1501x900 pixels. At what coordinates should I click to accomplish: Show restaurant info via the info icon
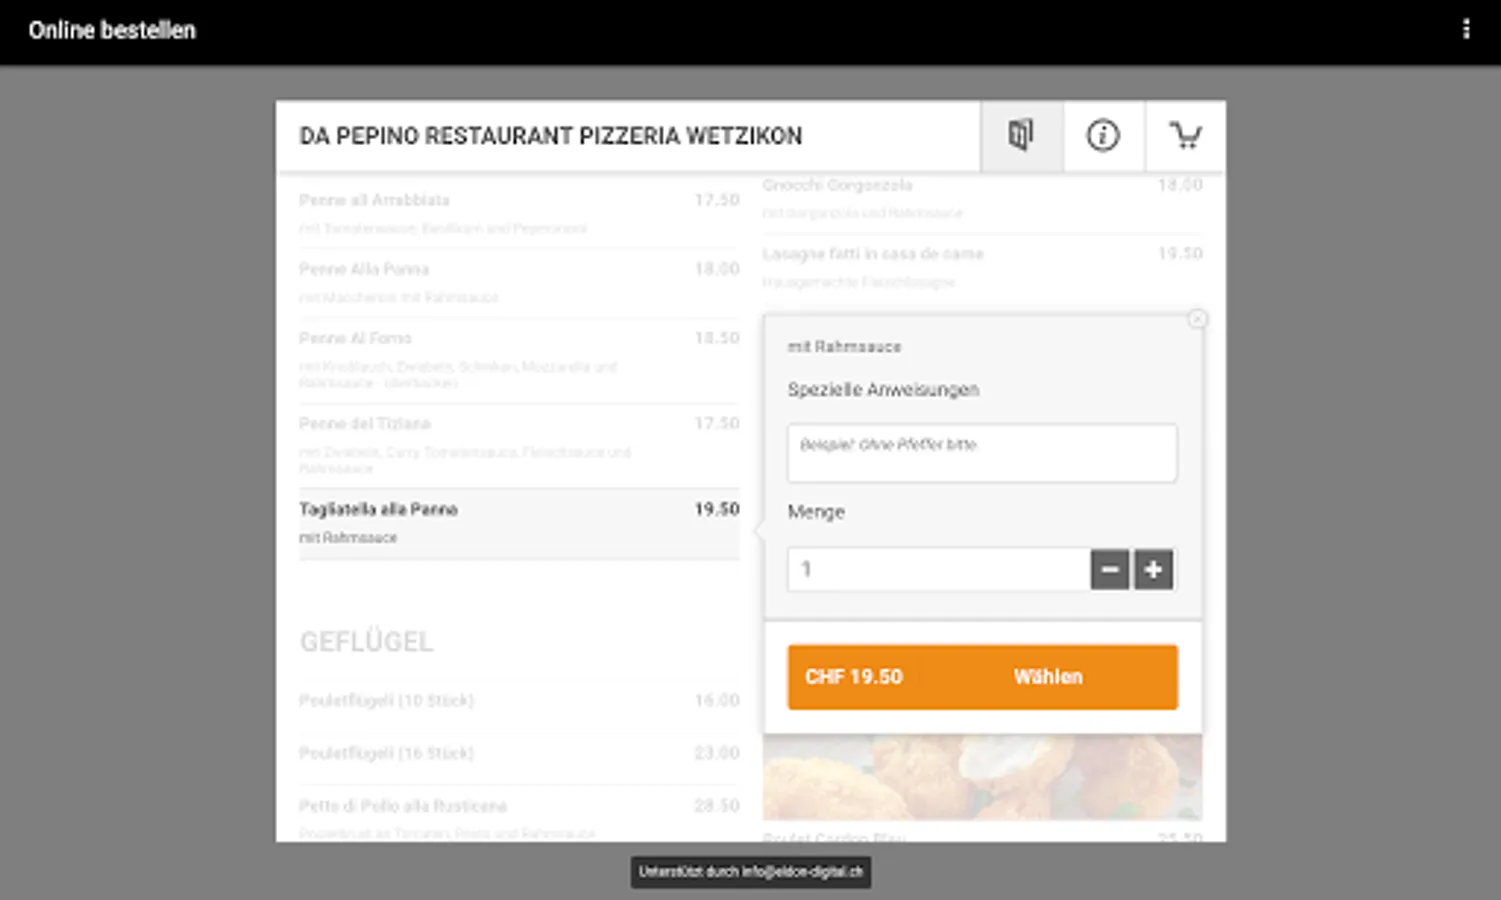click(x=1103, y=135)
